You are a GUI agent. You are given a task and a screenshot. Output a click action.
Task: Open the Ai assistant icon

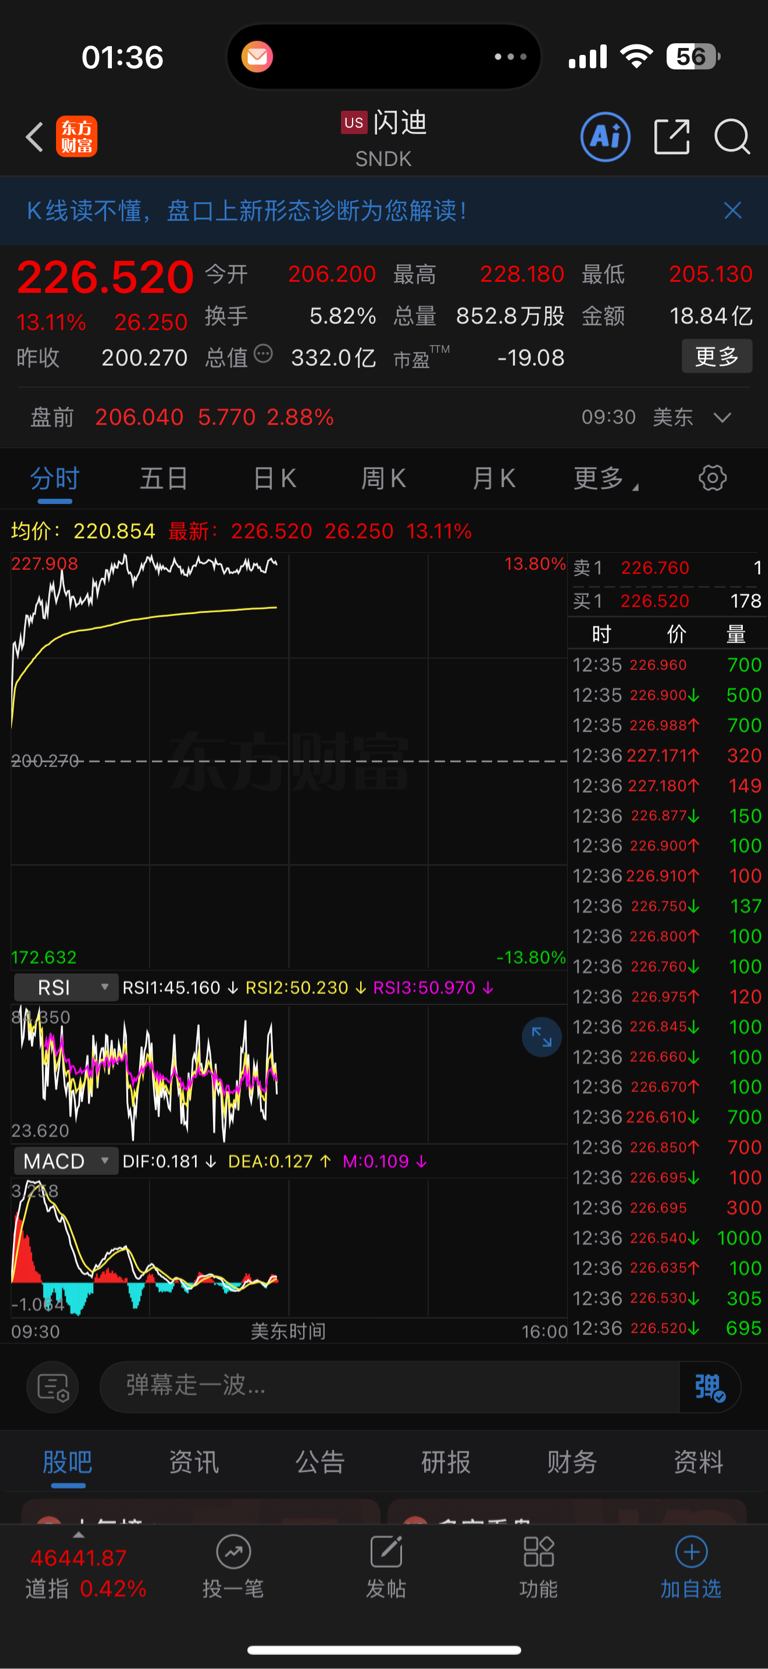pyautogui.click(x=605, y=136)
